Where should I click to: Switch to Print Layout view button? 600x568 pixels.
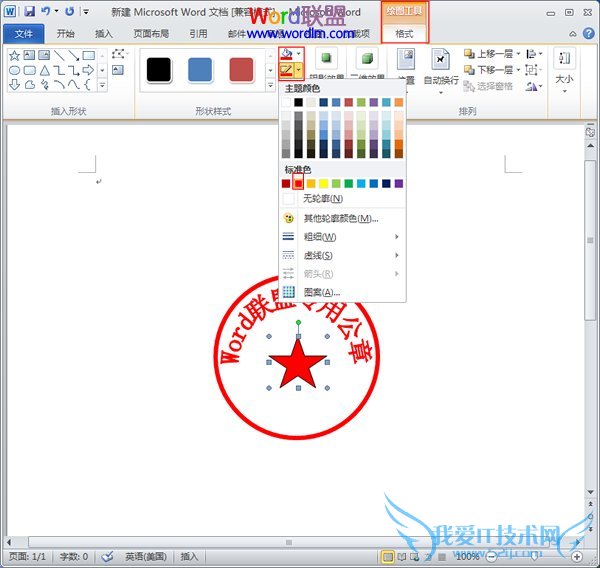coord(388,557)
